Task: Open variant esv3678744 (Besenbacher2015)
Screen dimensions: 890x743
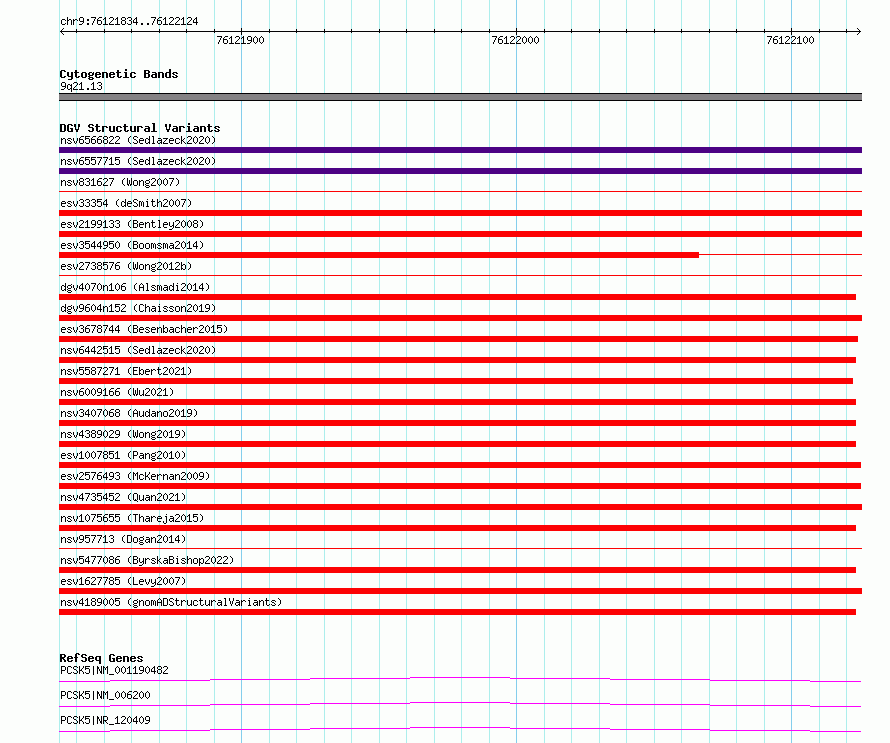Action: click(144, 329)
